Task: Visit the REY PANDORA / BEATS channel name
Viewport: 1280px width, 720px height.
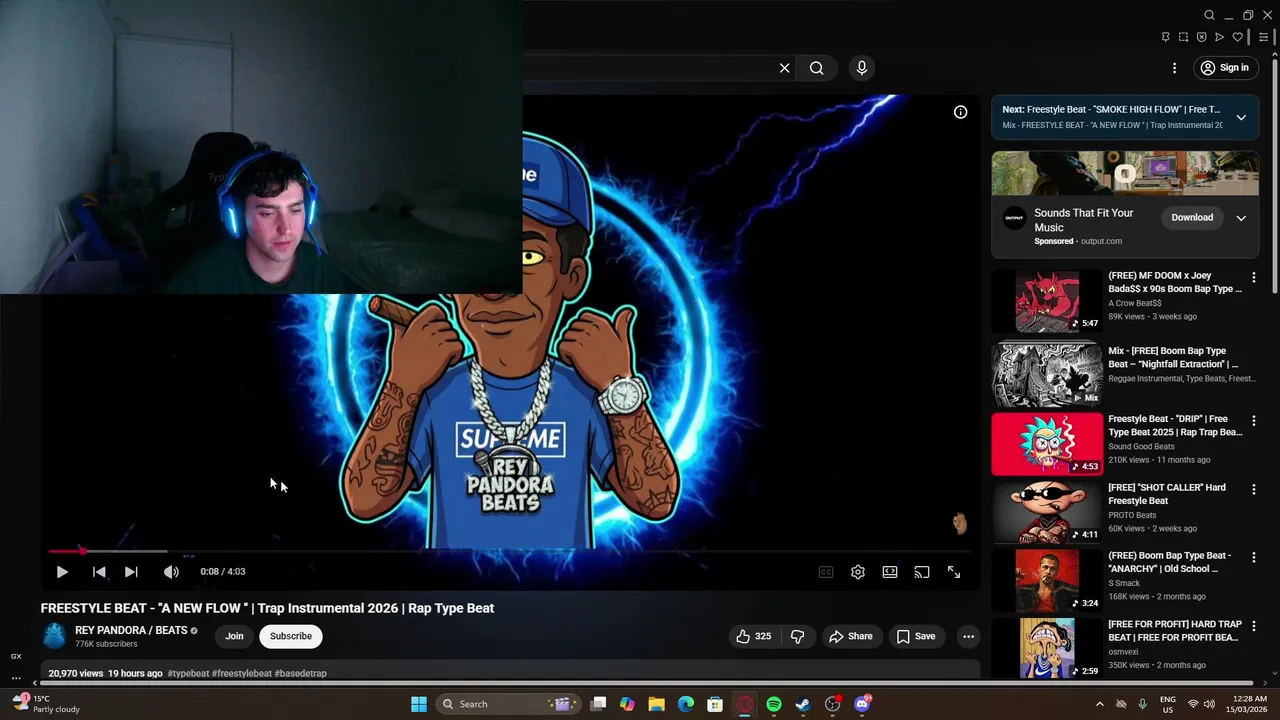Action: pyautogui.click(x=131, y=630)
